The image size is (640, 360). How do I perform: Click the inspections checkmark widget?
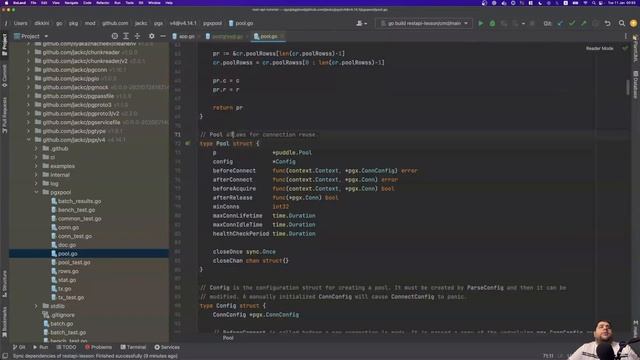pyautogui.click(x=625, y=48)
